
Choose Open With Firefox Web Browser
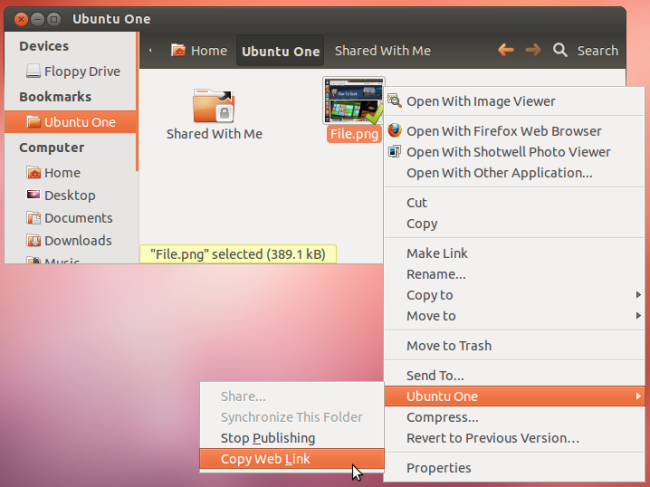[514, 131]
